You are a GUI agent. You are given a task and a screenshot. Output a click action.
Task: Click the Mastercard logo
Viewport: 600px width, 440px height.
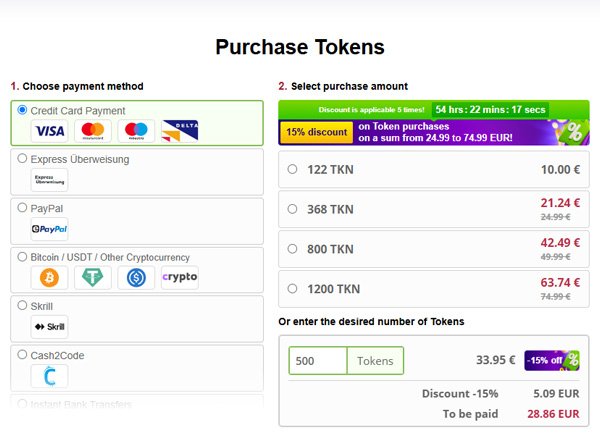pos(93,131)
